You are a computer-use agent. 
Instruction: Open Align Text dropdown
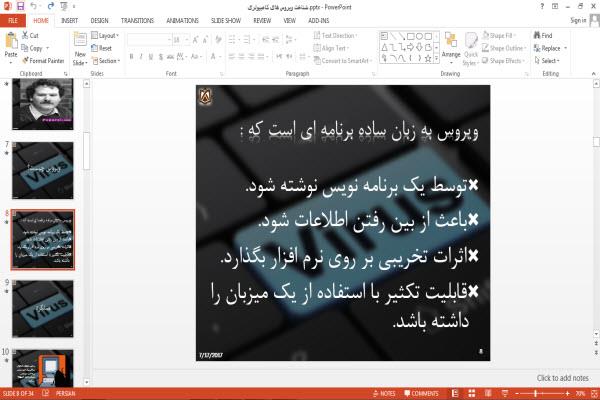point(331,48)
